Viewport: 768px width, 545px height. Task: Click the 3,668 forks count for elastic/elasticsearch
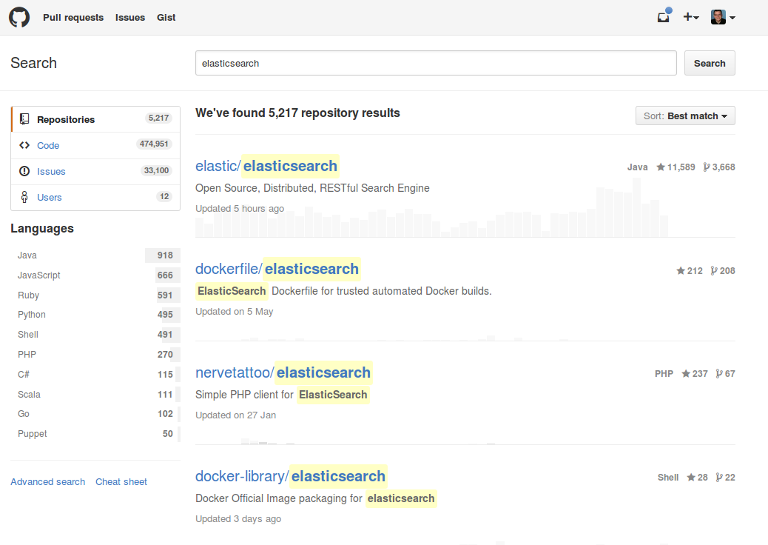click(719, 167)
